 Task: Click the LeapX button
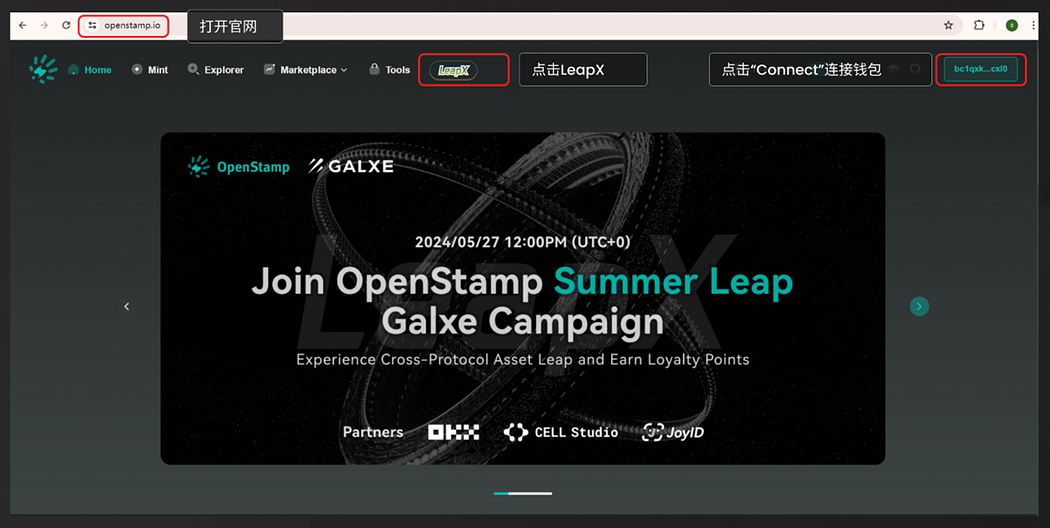tap(453, 70)
